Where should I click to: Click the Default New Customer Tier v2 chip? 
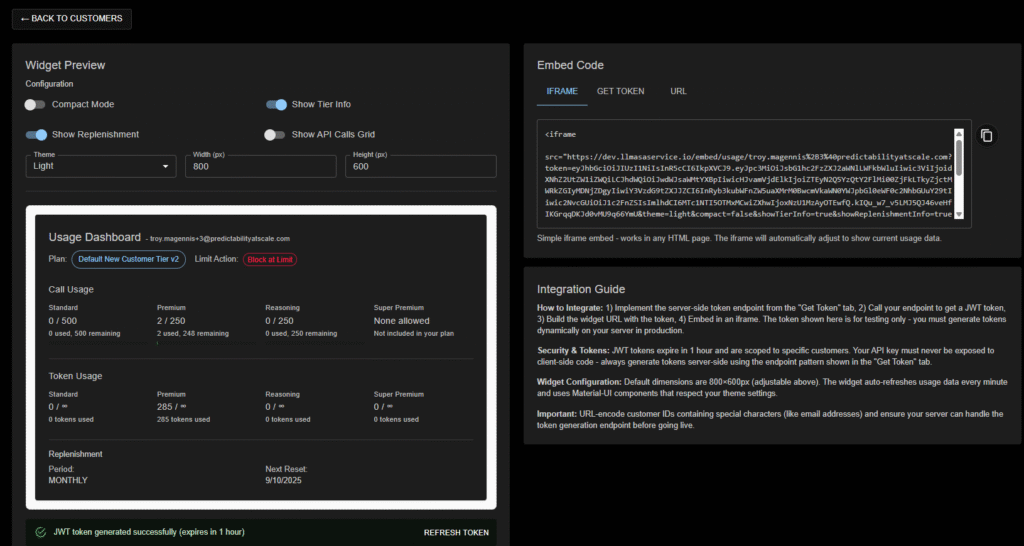(x=129, y=259)
